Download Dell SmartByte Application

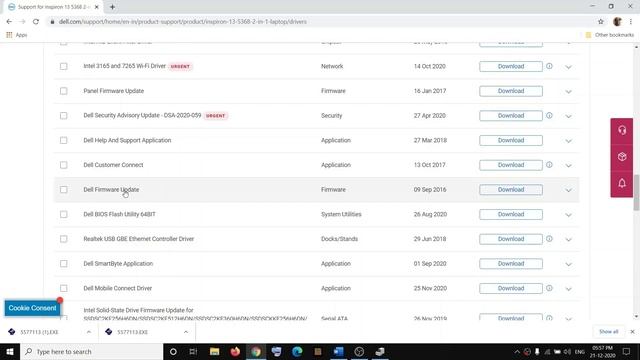[511, 264]
